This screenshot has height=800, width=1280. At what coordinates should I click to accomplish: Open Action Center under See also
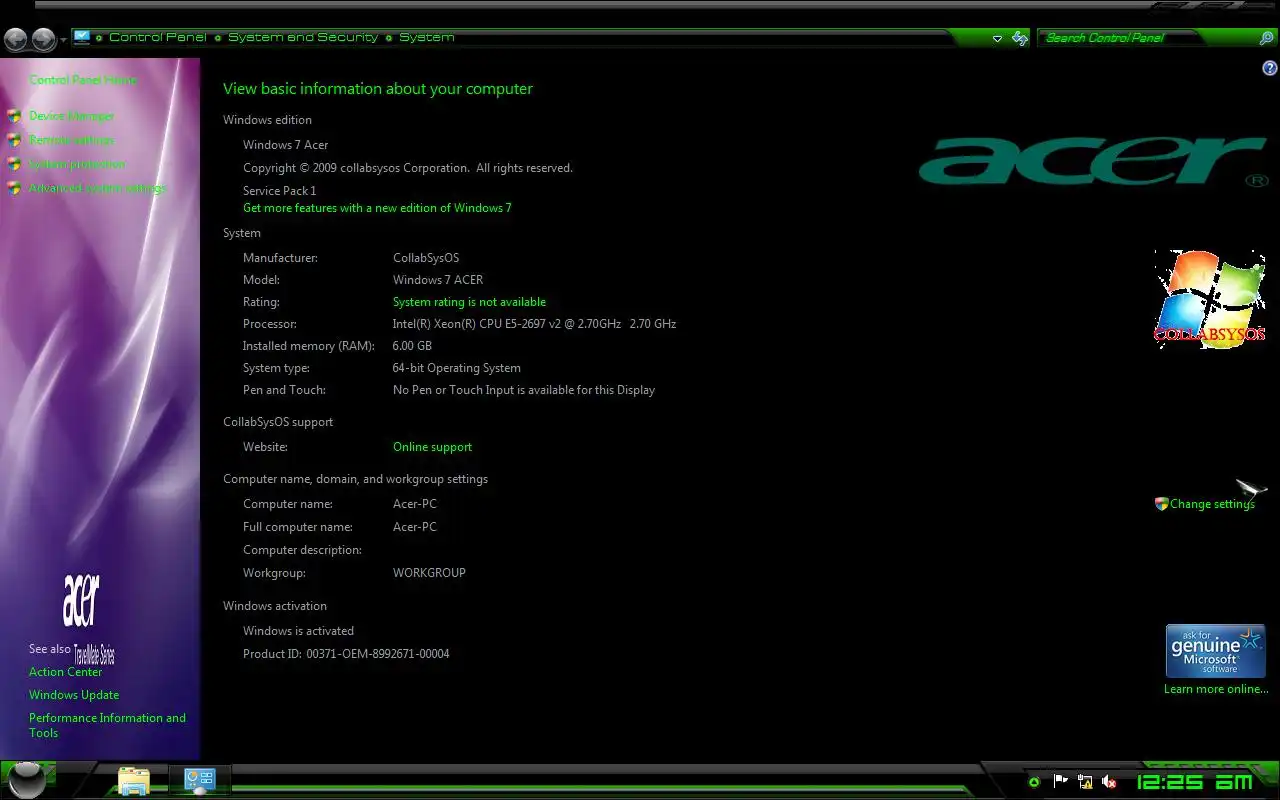(x=66, y=672)
